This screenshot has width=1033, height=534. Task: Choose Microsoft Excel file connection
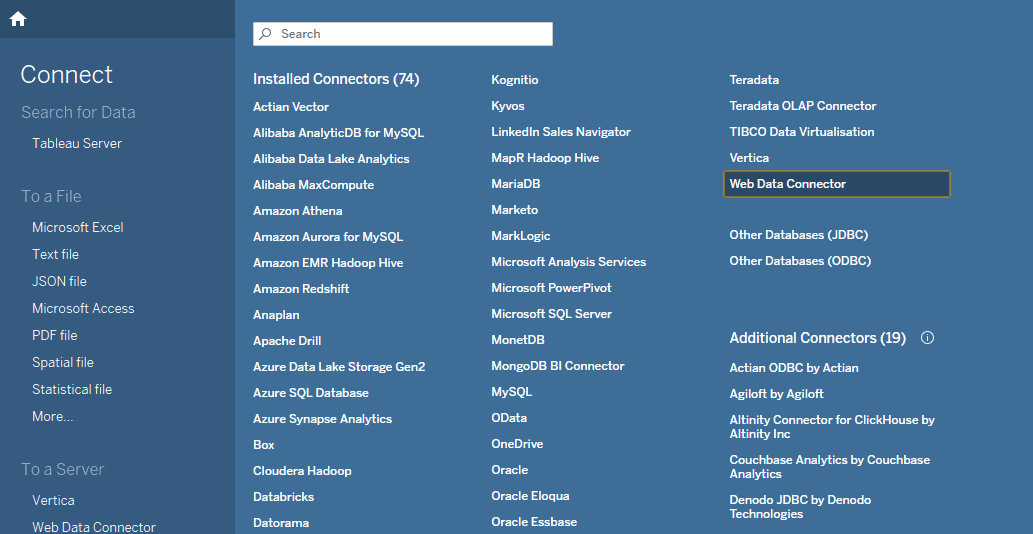pyautogui.click(x=78, y=227)
